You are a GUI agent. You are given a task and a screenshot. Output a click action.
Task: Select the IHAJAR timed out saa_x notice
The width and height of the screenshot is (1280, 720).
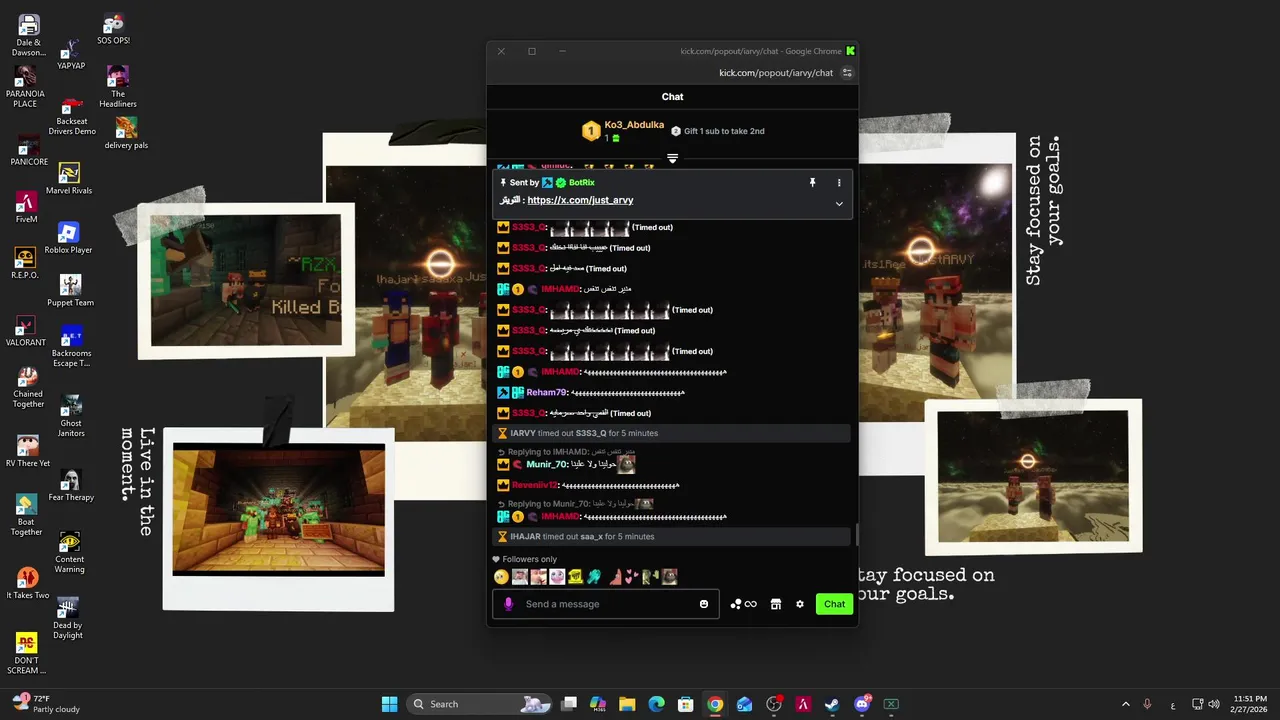[x=672, y=537]
